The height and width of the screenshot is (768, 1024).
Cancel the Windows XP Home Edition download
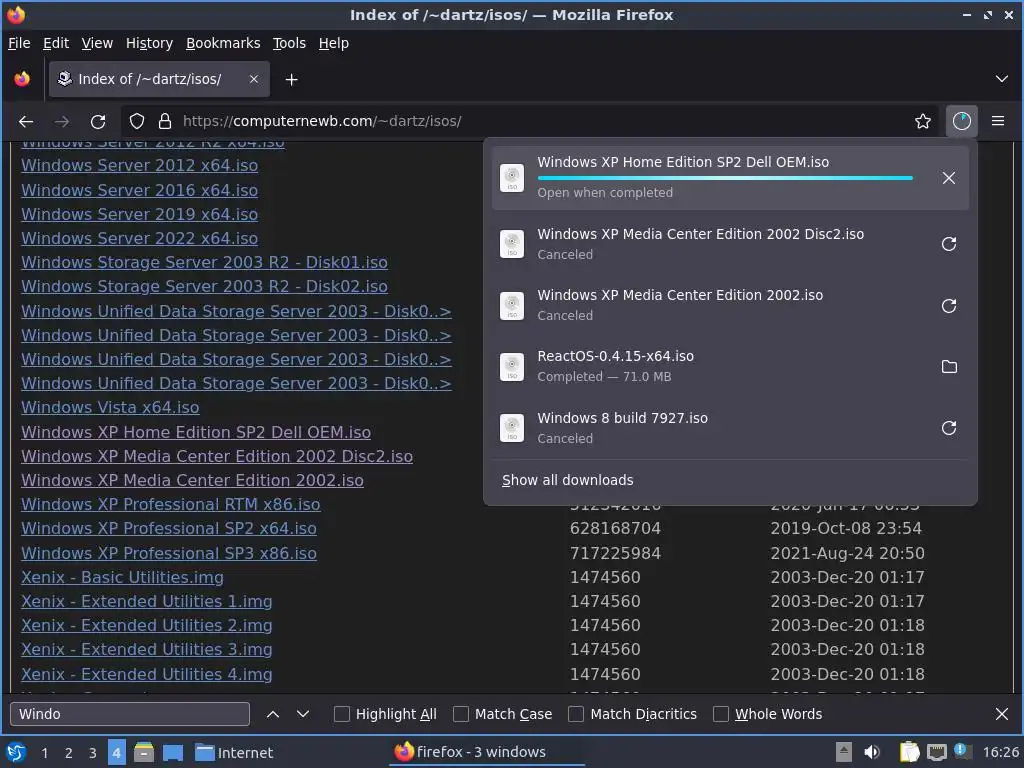(x=948, y=178)
